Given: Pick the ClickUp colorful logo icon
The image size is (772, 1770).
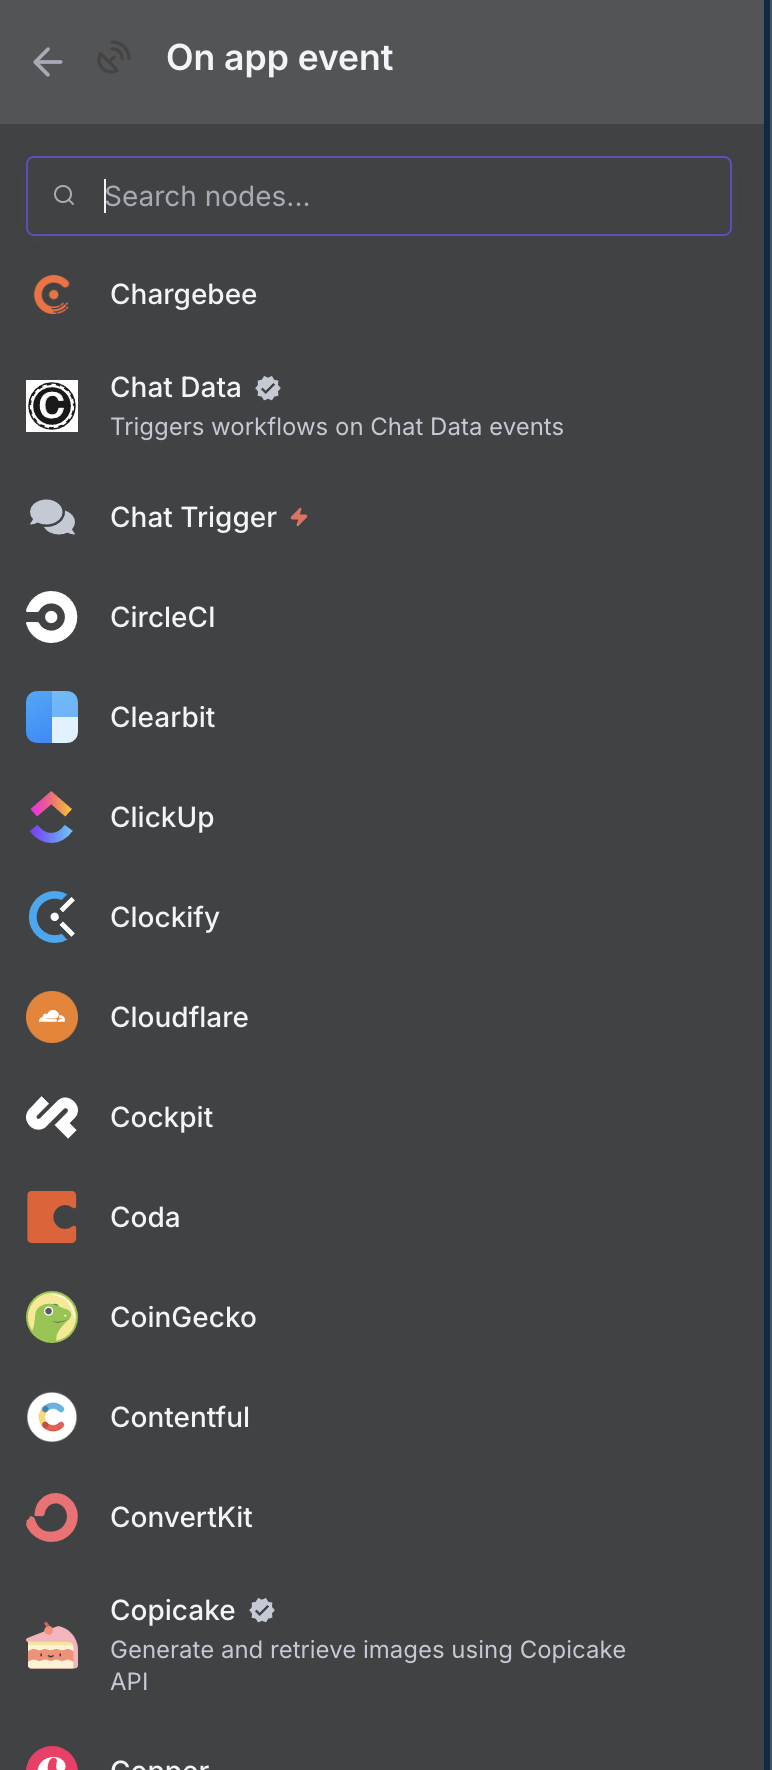Looking at the screenshot, I should pyautogui.click(x=52, y=817).
